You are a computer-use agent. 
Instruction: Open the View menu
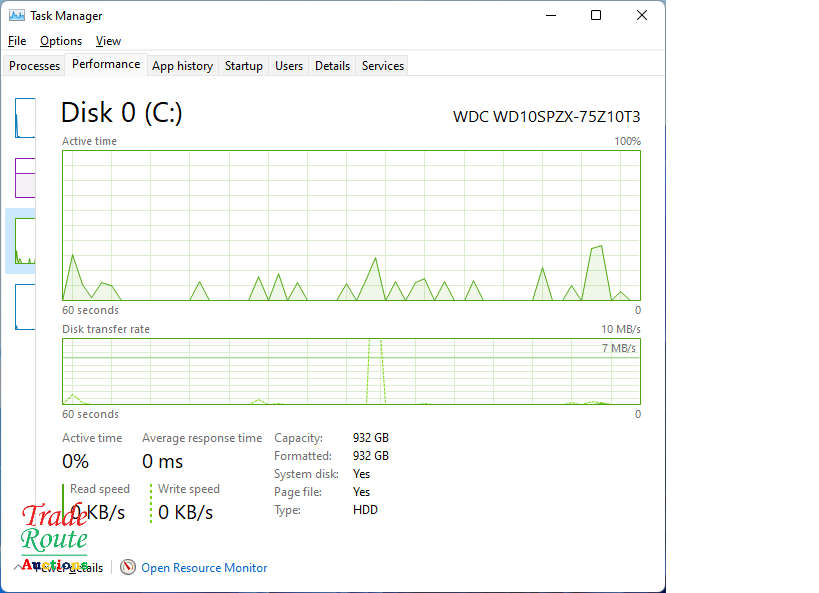[x=108, y=41]
